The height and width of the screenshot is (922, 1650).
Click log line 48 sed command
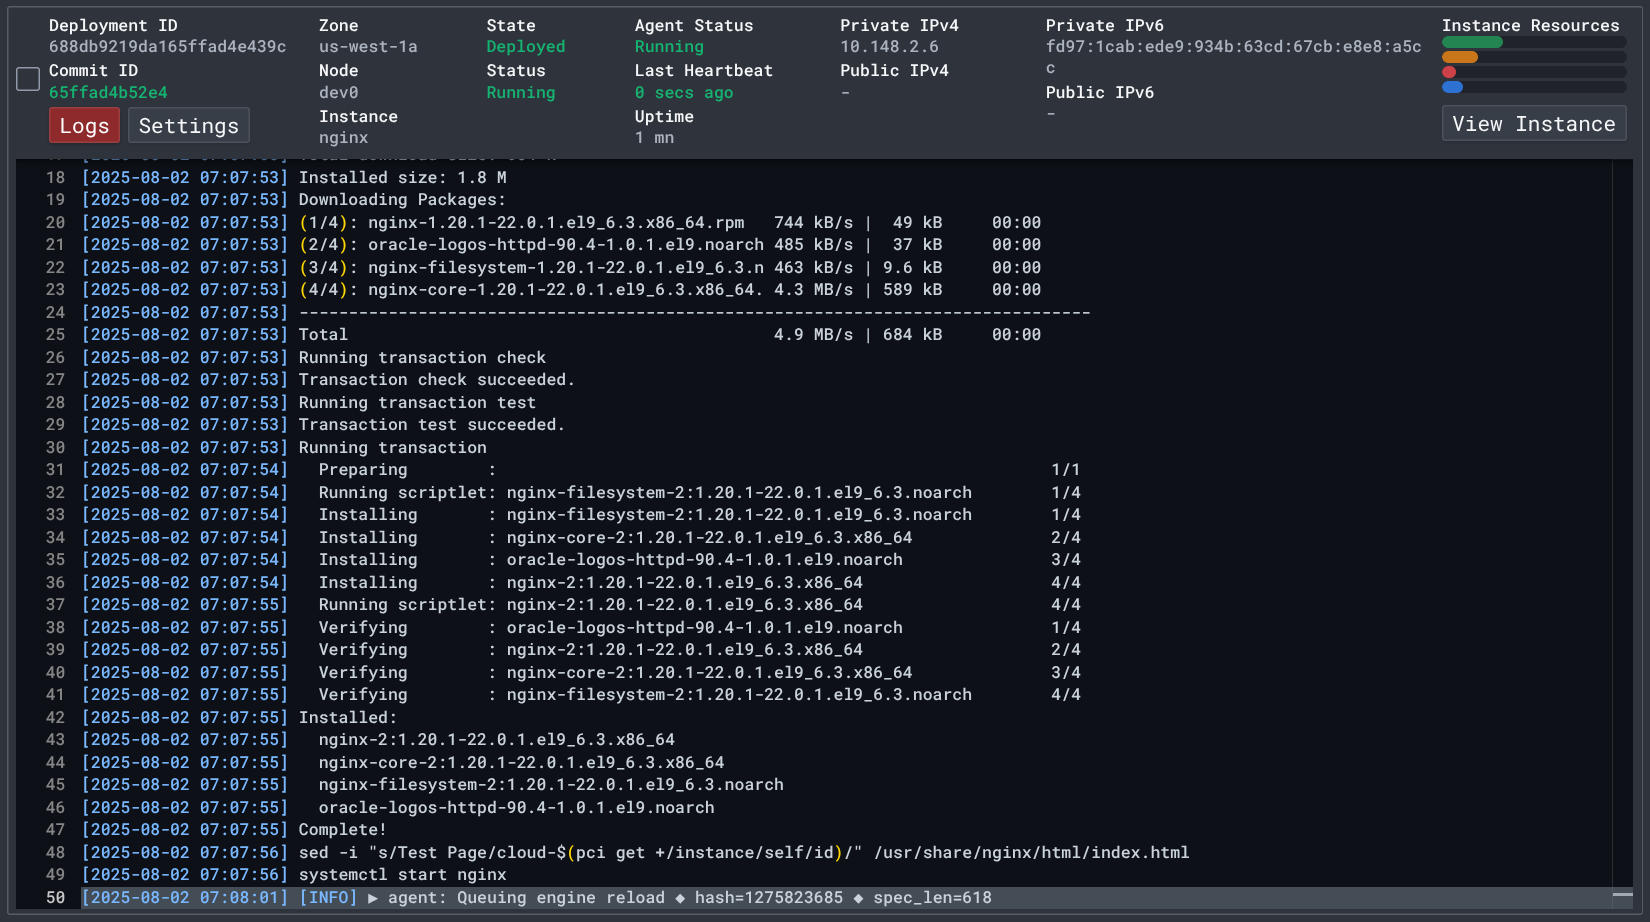pos(743,853)
